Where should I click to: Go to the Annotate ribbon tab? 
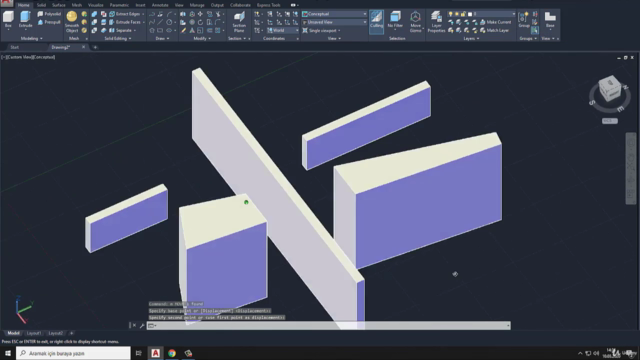[x=160, y=5]
